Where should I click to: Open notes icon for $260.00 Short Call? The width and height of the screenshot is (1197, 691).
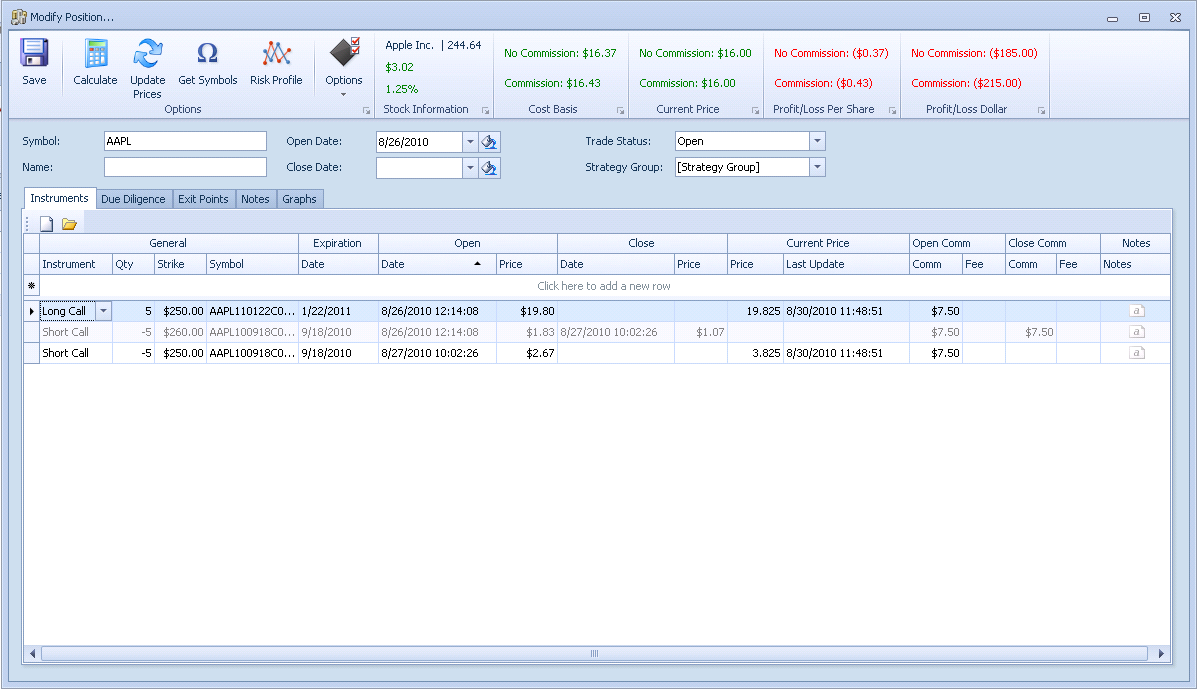(1137, 332)
